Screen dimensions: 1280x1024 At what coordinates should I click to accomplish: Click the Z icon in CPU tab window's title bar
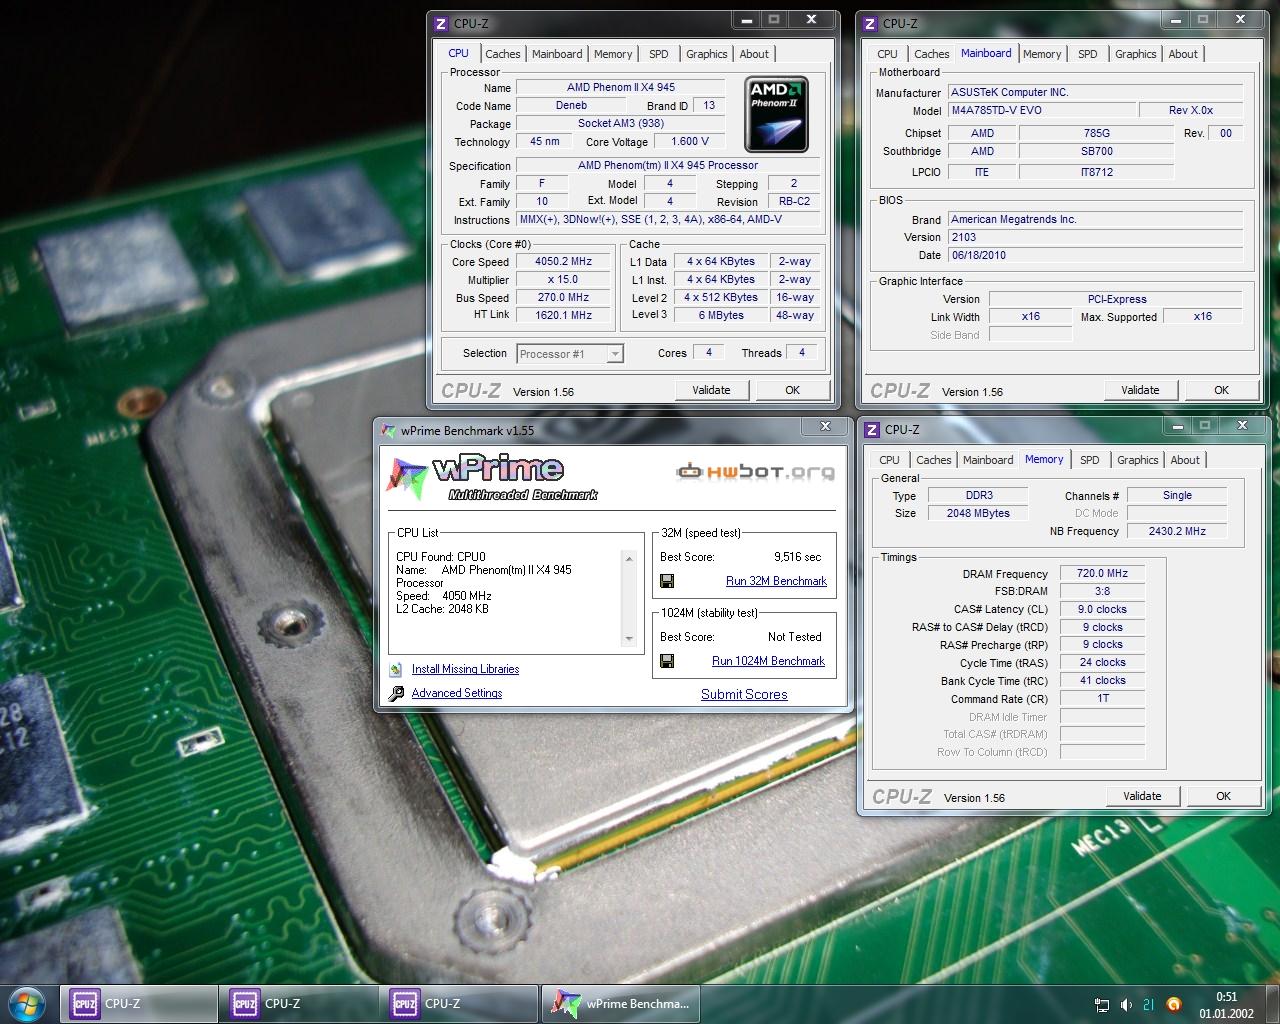click(441, 24)
